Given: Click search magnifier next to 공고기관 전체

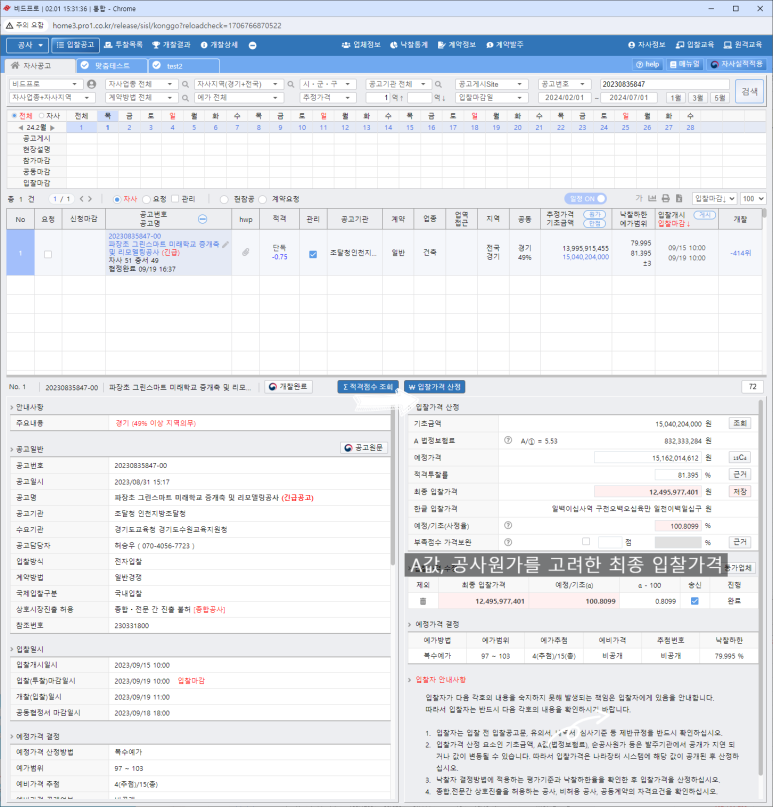Looking at the screenshot, I should (438, 84).
